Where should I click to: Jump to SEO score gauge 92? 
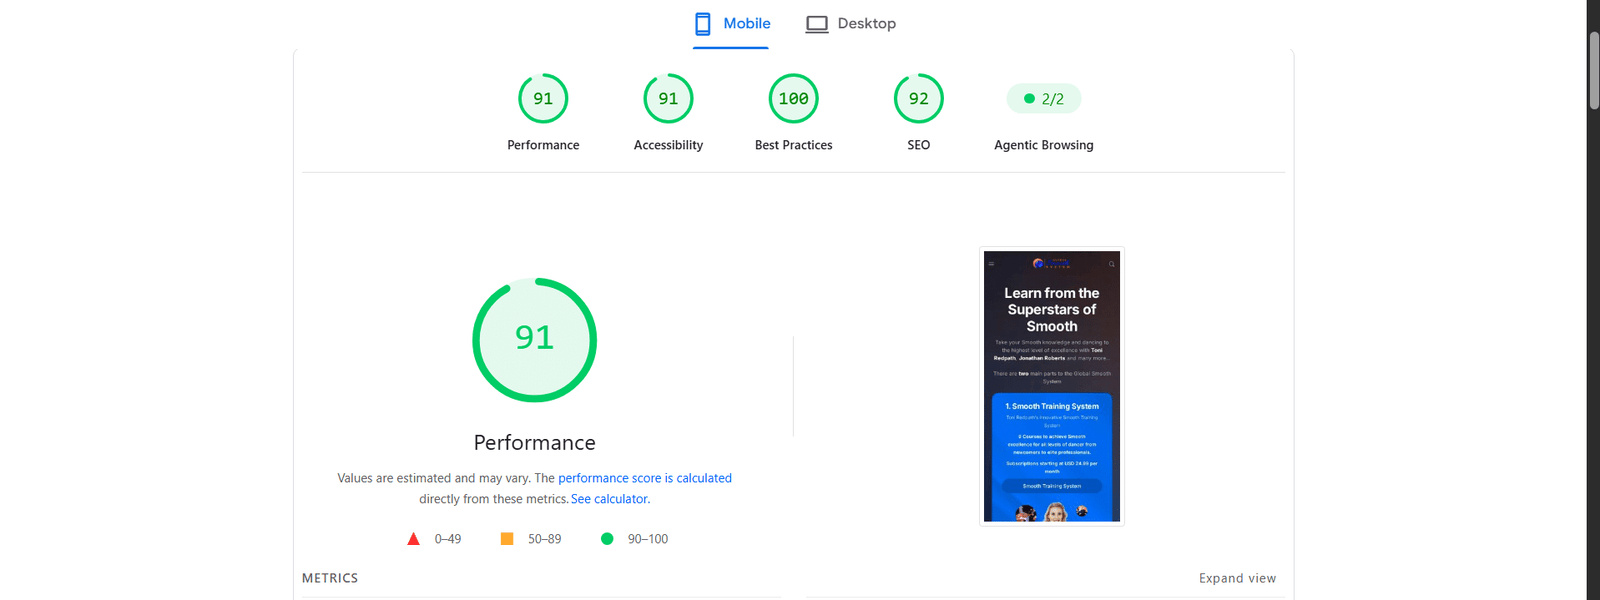919,99
